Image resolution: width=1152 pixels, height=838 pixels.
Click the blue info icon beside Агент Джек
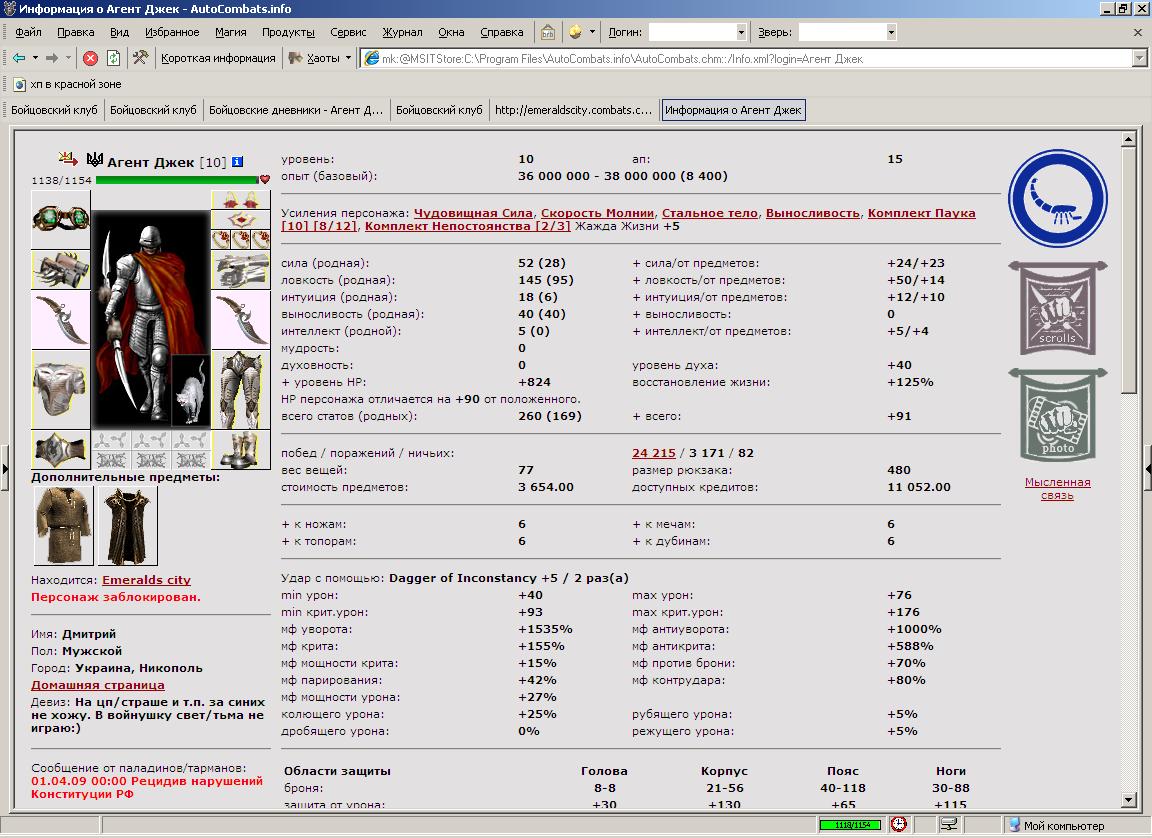(x=237, y=162)
